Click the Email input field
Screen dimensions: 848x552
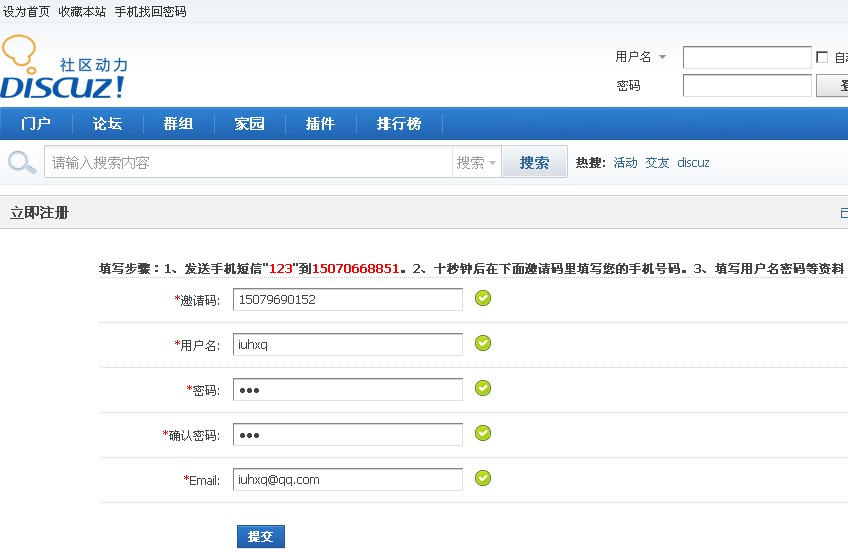pos(348,479)
